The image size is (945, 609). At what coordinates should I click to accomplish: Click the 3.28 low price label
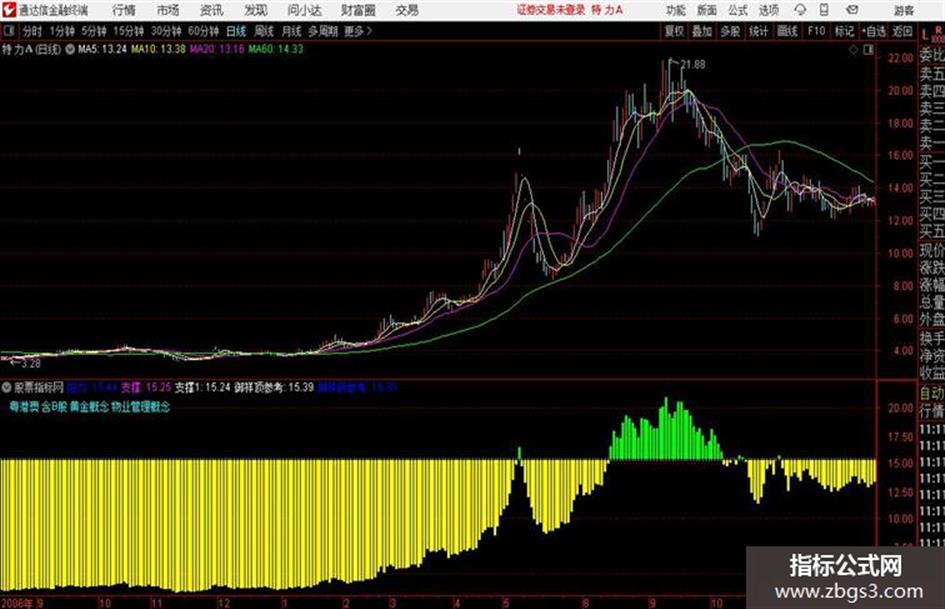tap(30, 364)
